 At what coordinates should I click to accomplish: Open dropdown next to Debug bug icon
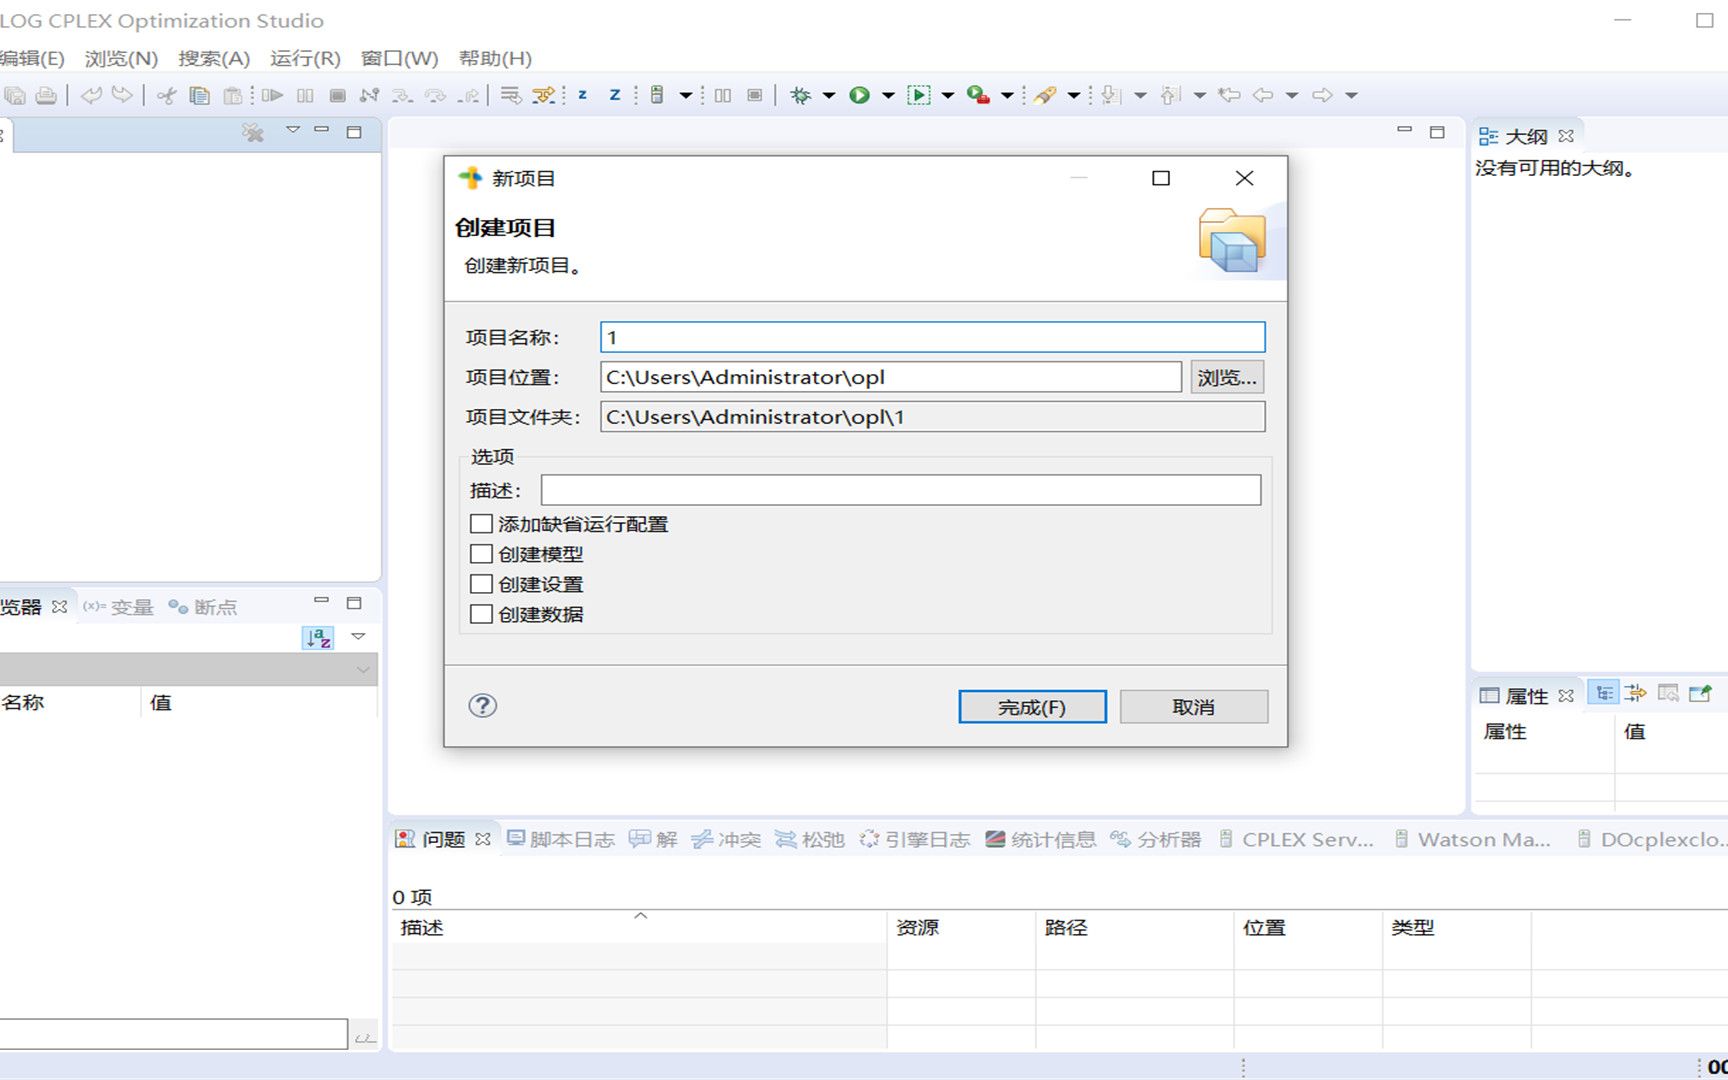pos(829,95)
